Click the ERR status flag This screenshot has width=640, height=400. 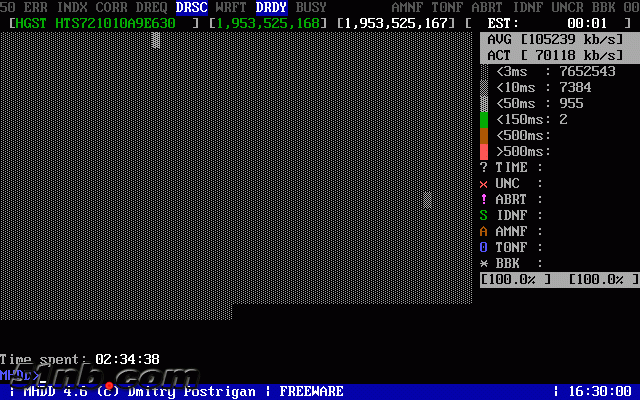tap(36, 7)
